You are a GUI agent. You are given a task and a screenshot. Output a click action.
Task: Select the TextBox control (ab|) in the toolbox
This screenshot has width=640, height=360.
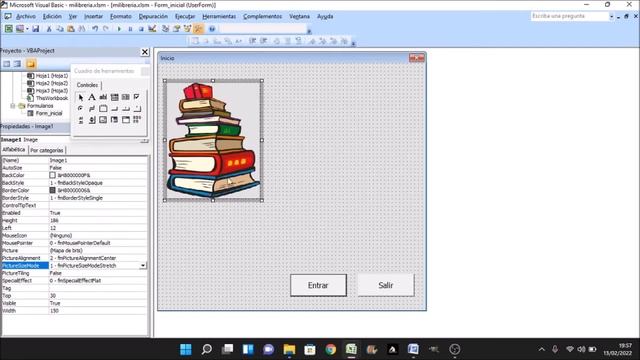pyautogui.click(x=103, y=97)
